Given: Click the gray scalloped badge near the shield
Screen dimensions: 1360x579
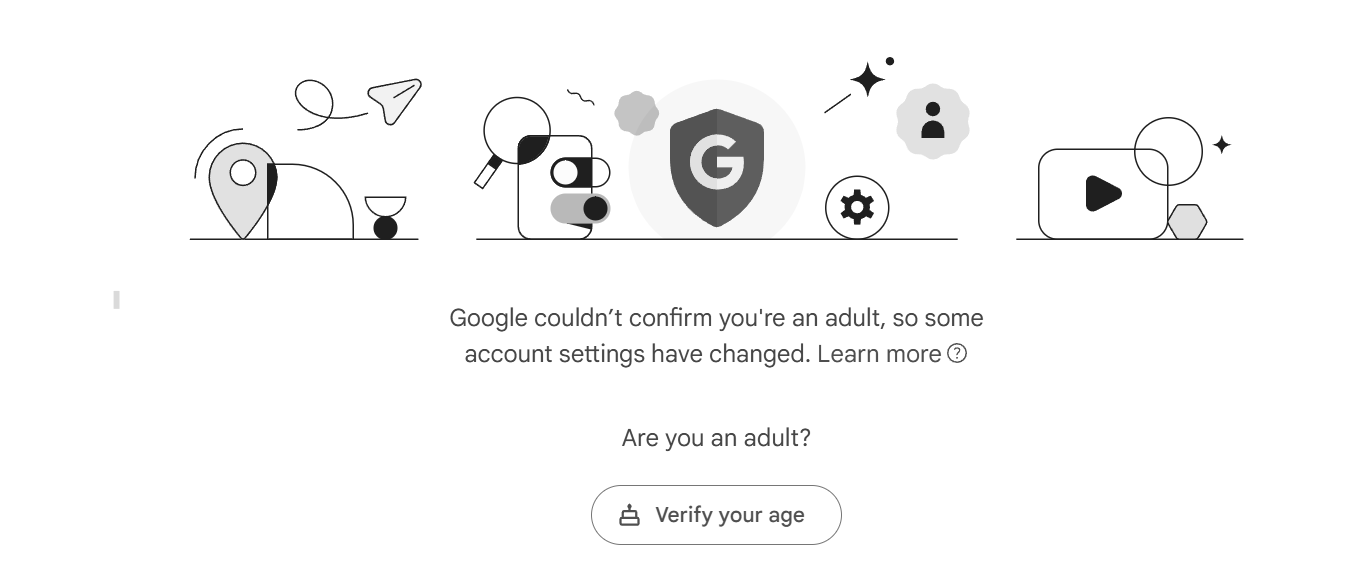Looking at the screenshot, I should point(636,113).
